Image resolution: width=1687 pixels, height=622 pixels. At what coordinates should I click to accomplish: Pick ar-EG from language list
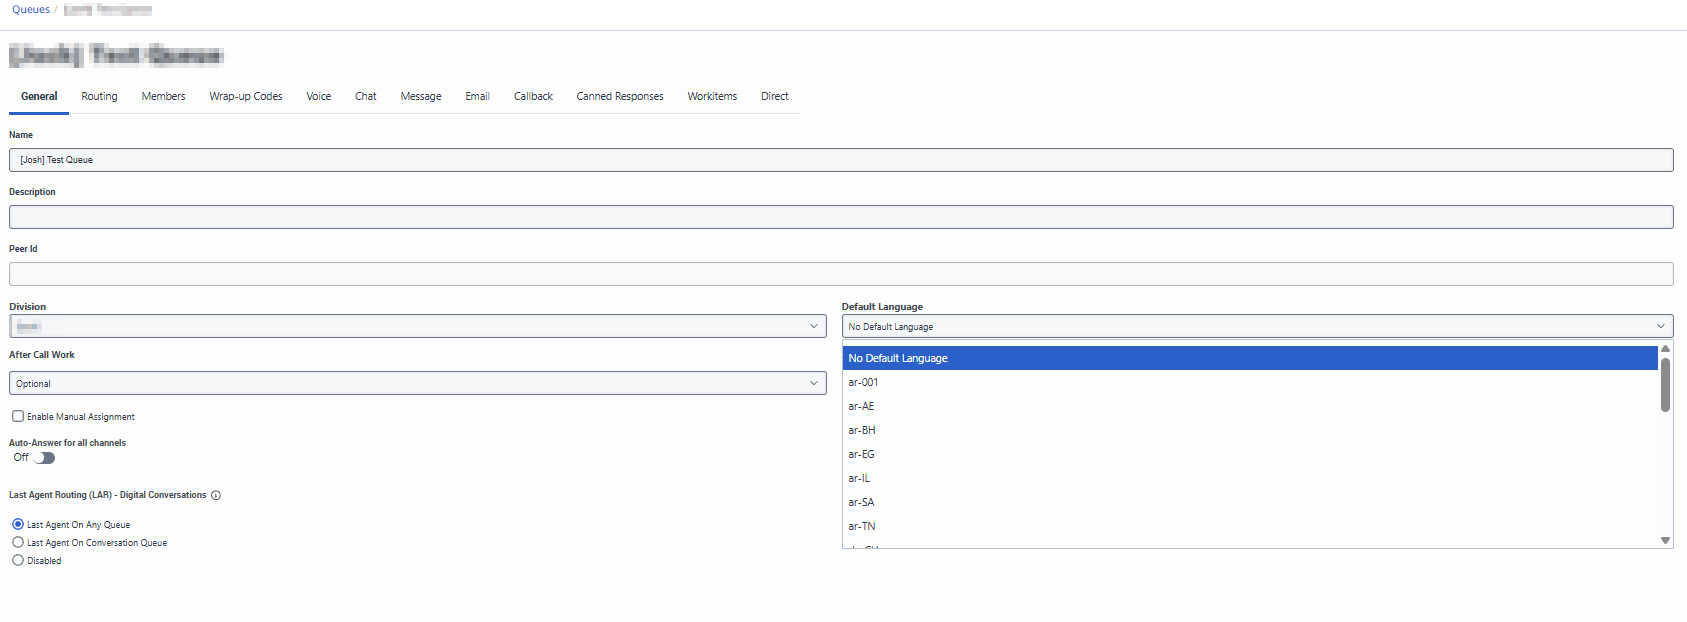(x=862, y=455)
